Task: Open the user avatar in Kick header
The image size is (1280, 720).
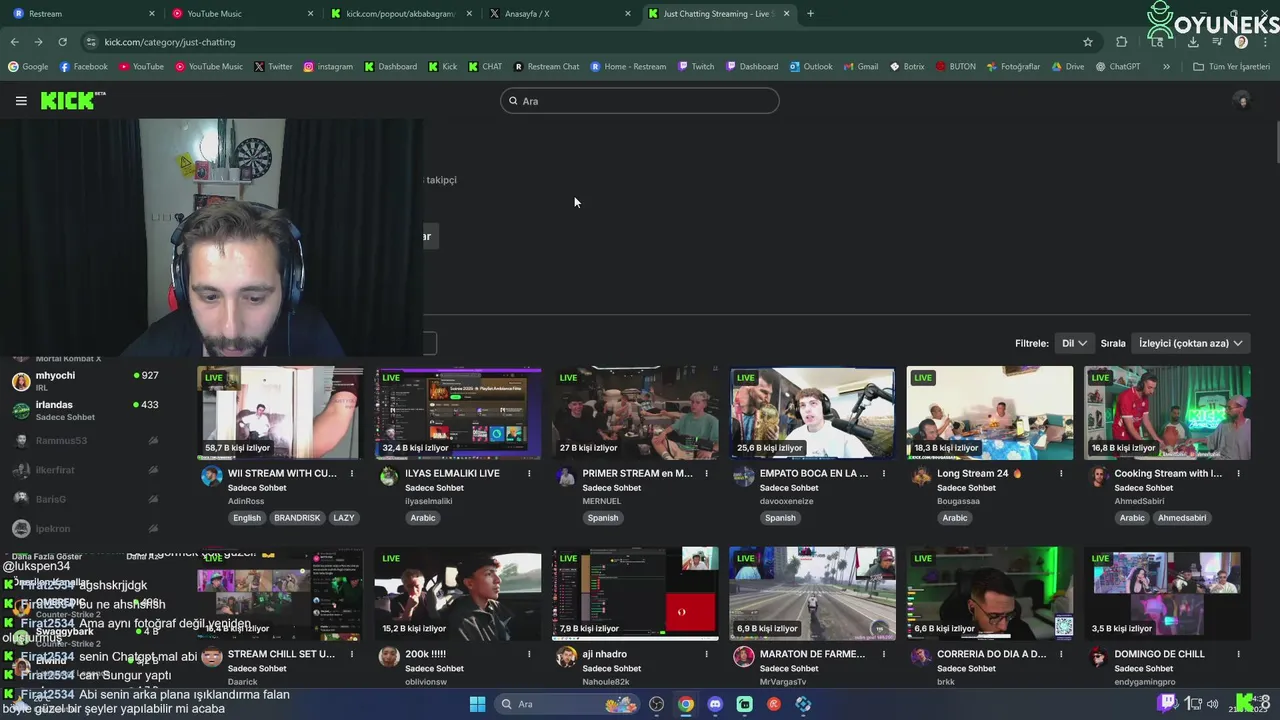Action: click(1242, 100)
